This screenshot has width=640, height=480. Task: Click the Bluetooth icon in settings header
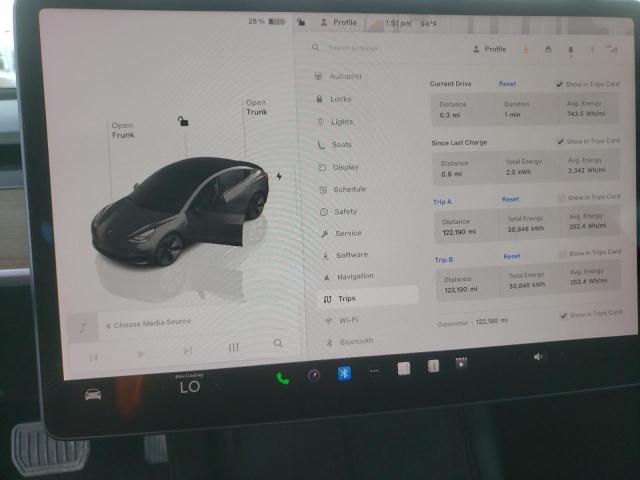point(592,50)
